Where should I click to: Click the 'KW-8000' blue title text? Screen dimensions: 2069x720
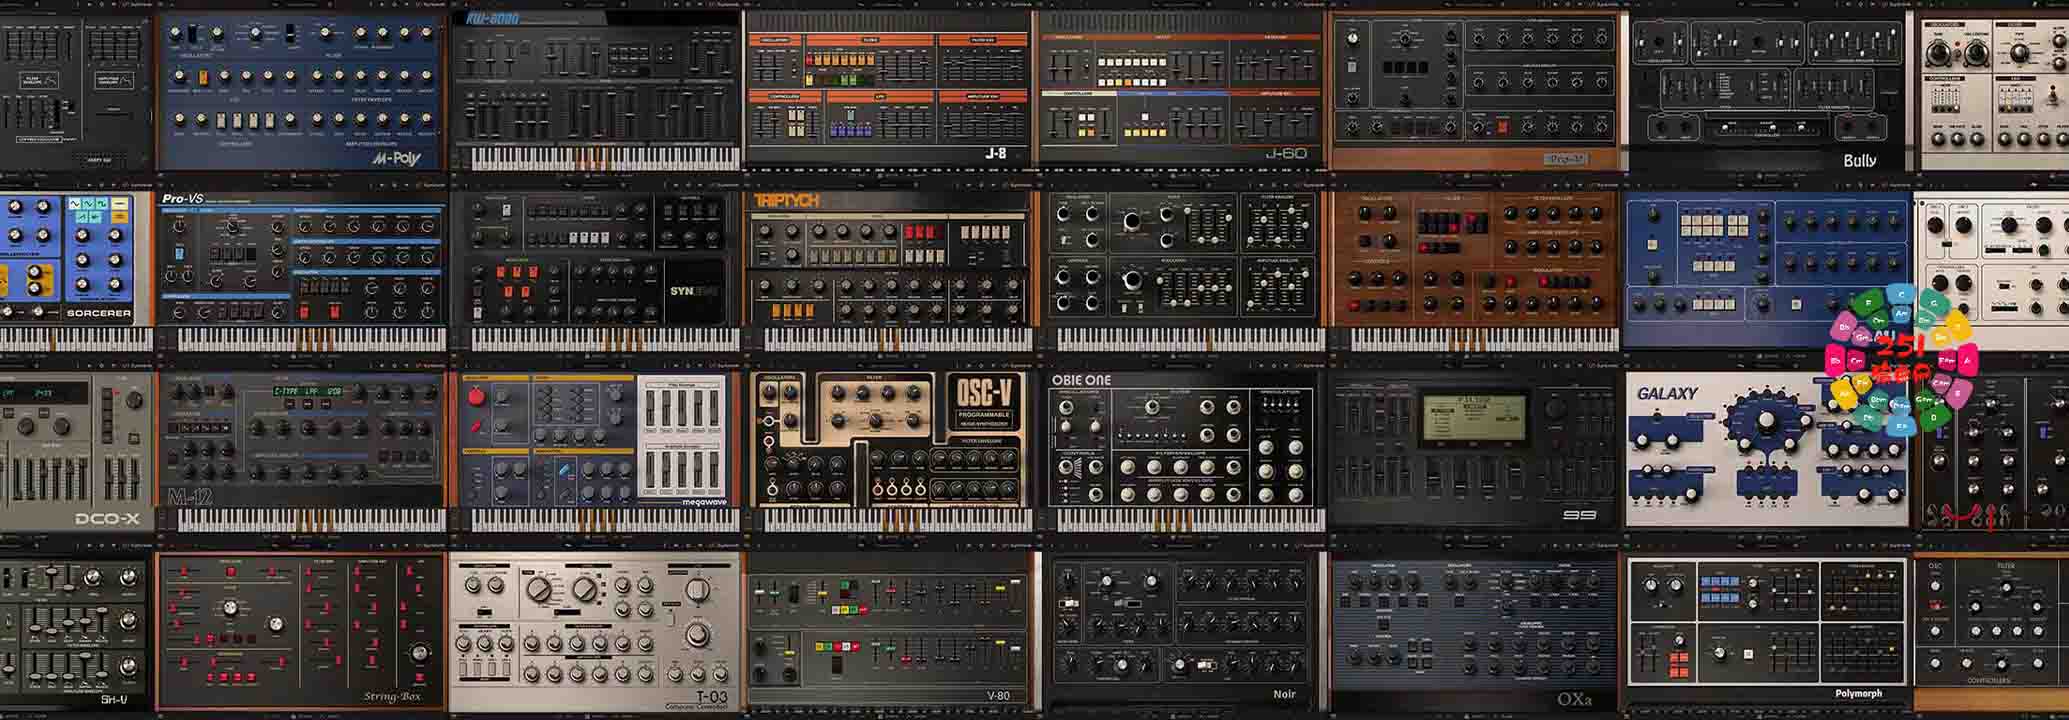tap(493, 18)
